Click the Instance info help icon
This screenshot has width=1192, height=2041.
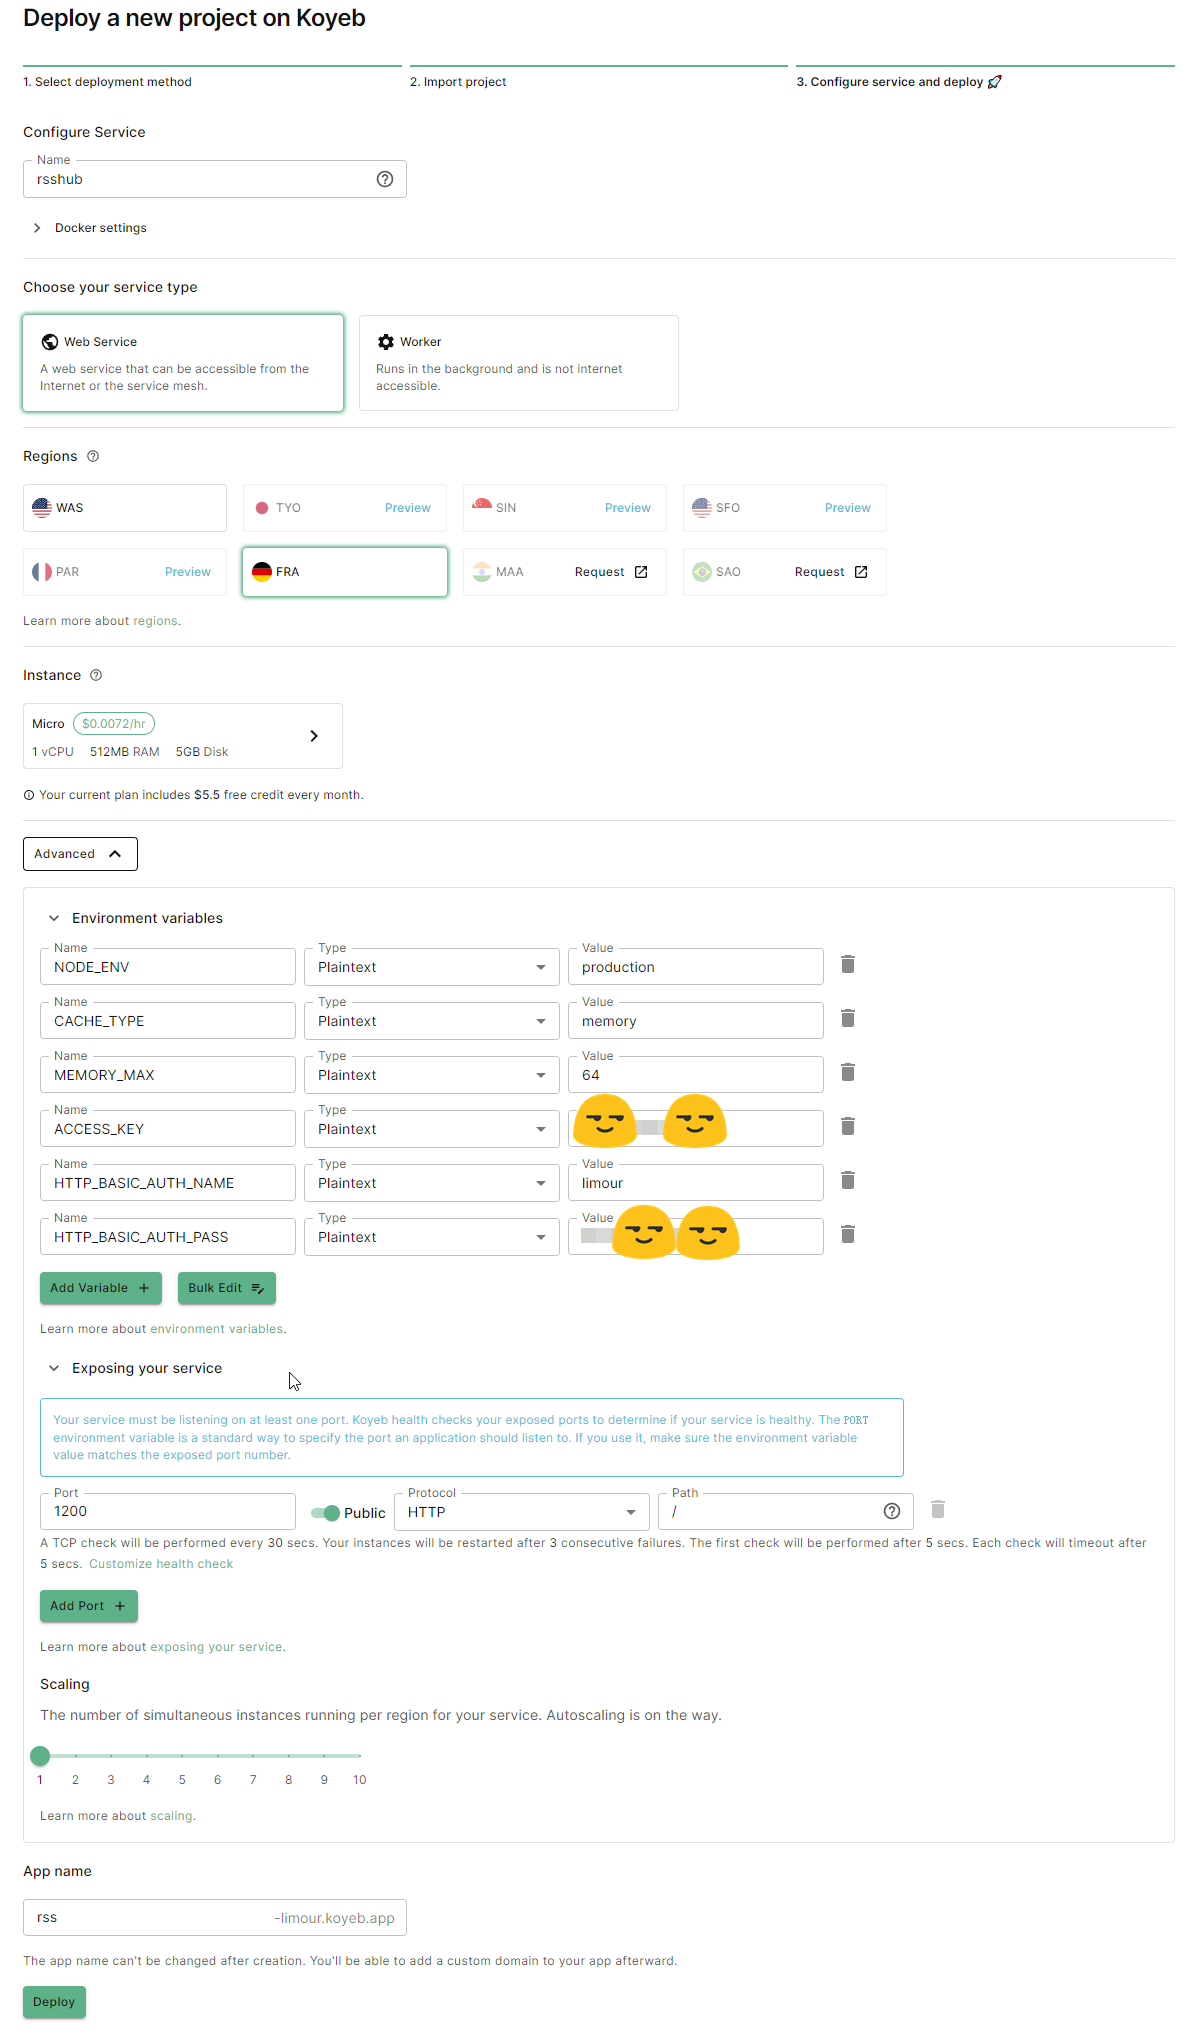tap(96, 675)
